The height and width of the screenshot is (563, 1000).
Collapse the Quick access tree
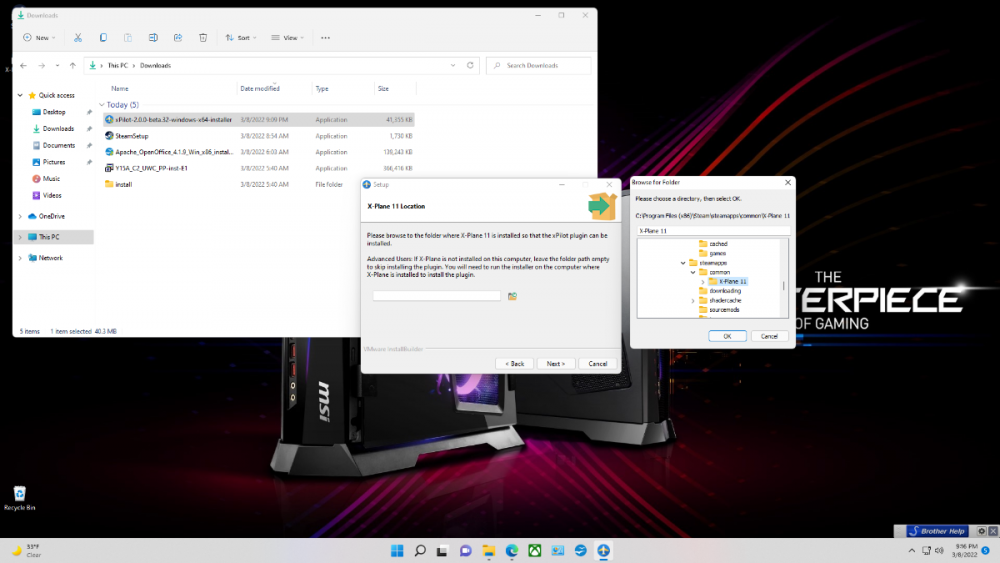click(x=20, y=95)
